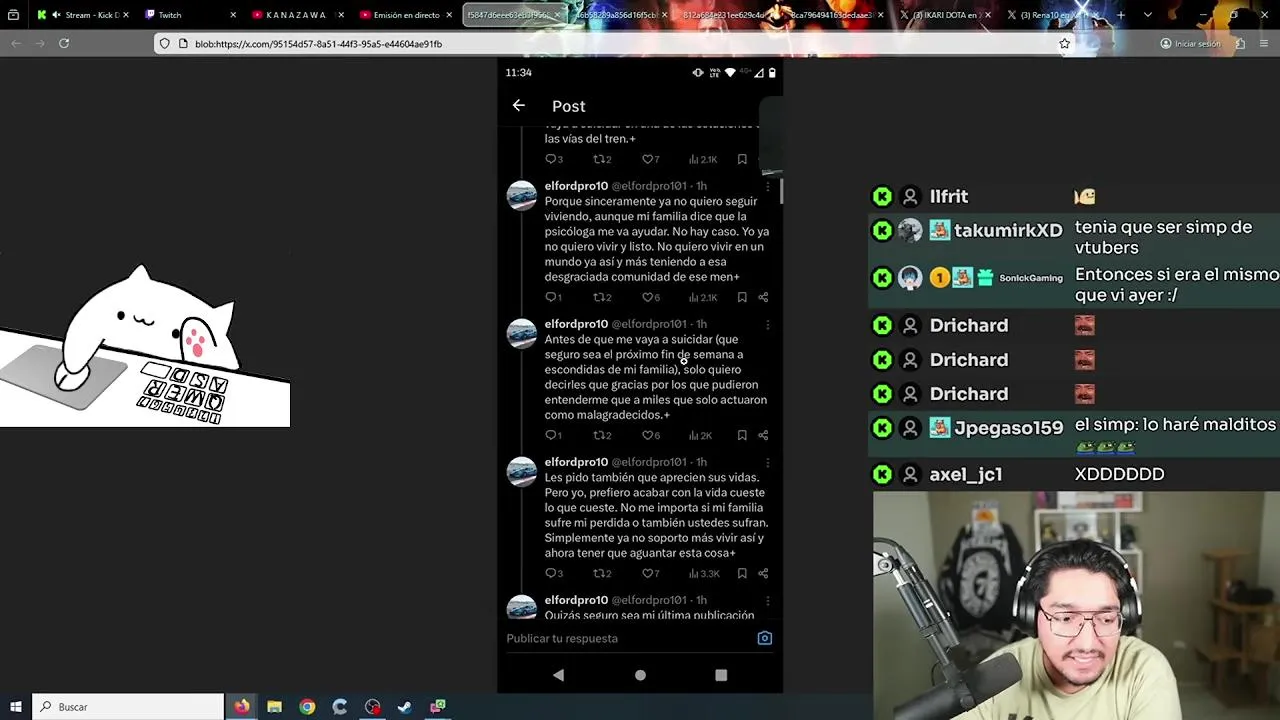Tap the Android back navigation triangle
This screenshot has height=720, width=1280.
pos(558,675)
